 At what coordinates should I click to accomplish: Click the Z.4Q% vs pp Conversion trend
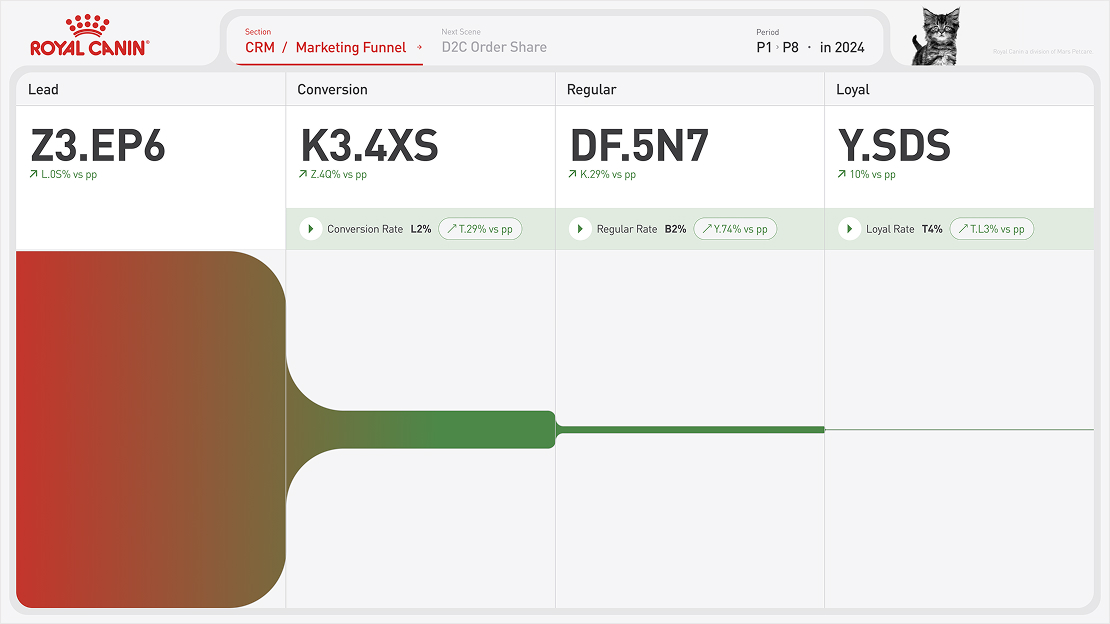pos(333,174)
